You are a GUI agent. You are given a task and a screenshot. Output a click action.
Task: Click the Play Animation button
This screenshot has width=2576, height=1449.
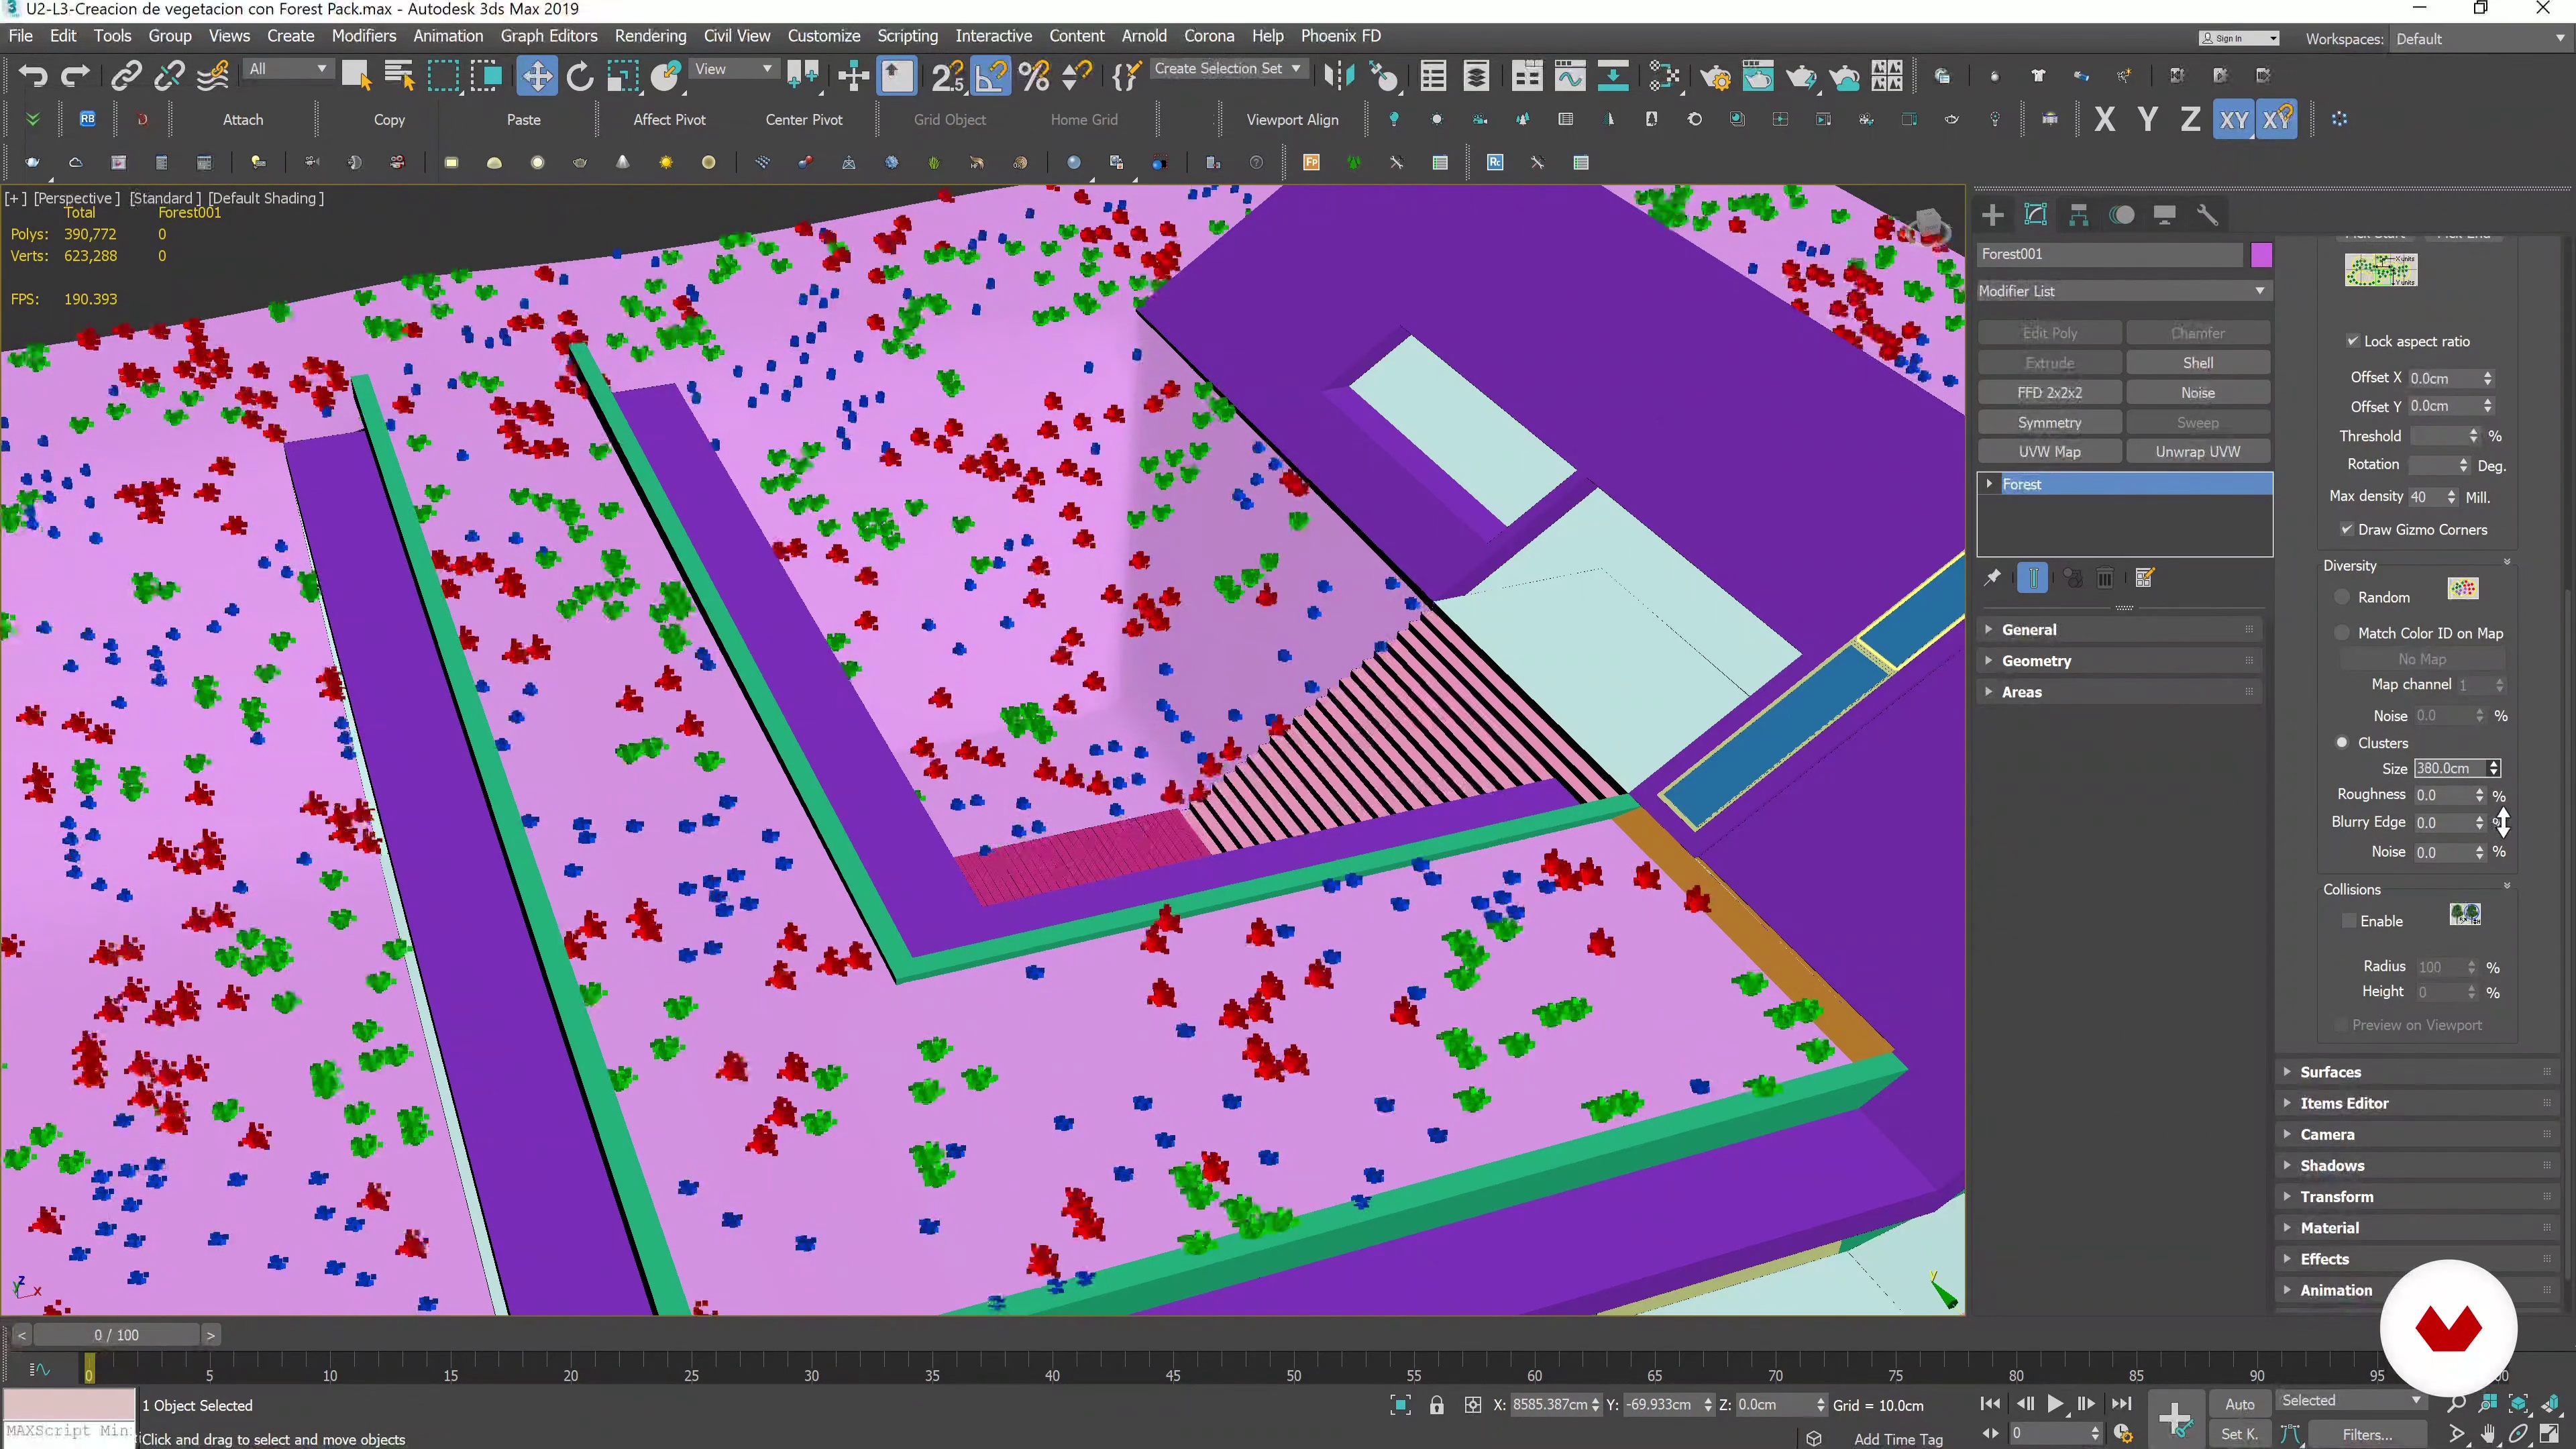click(2055, 1404)
